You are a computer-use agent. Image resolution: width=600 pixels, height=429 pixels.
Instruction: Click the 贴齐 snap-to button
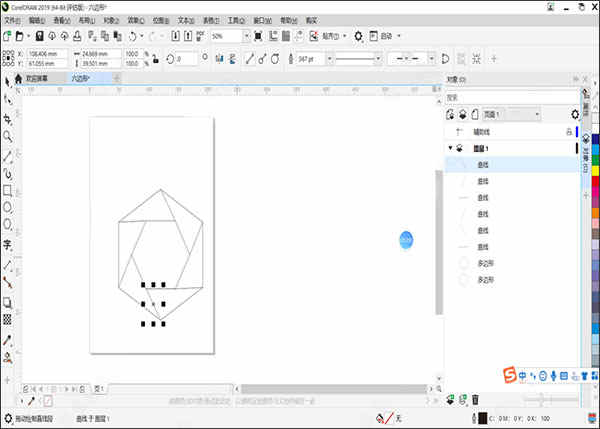click(331, 36)
